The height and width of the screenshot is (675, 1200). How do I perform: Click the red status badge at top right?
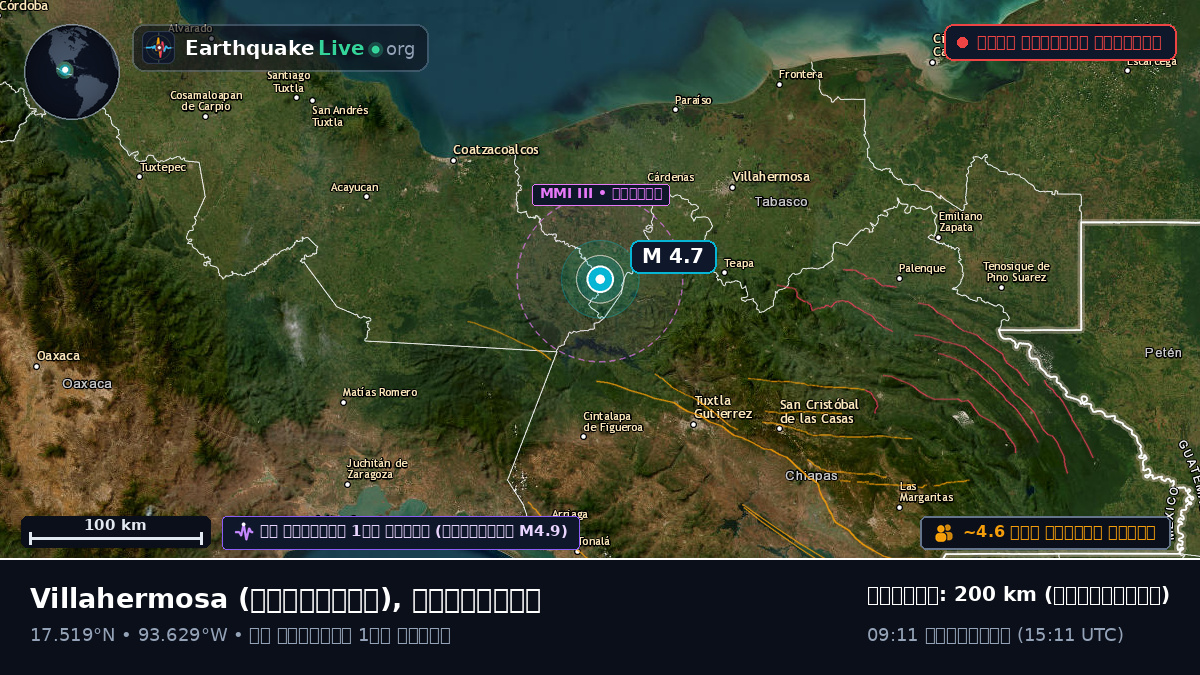(x=1060, y=42)
